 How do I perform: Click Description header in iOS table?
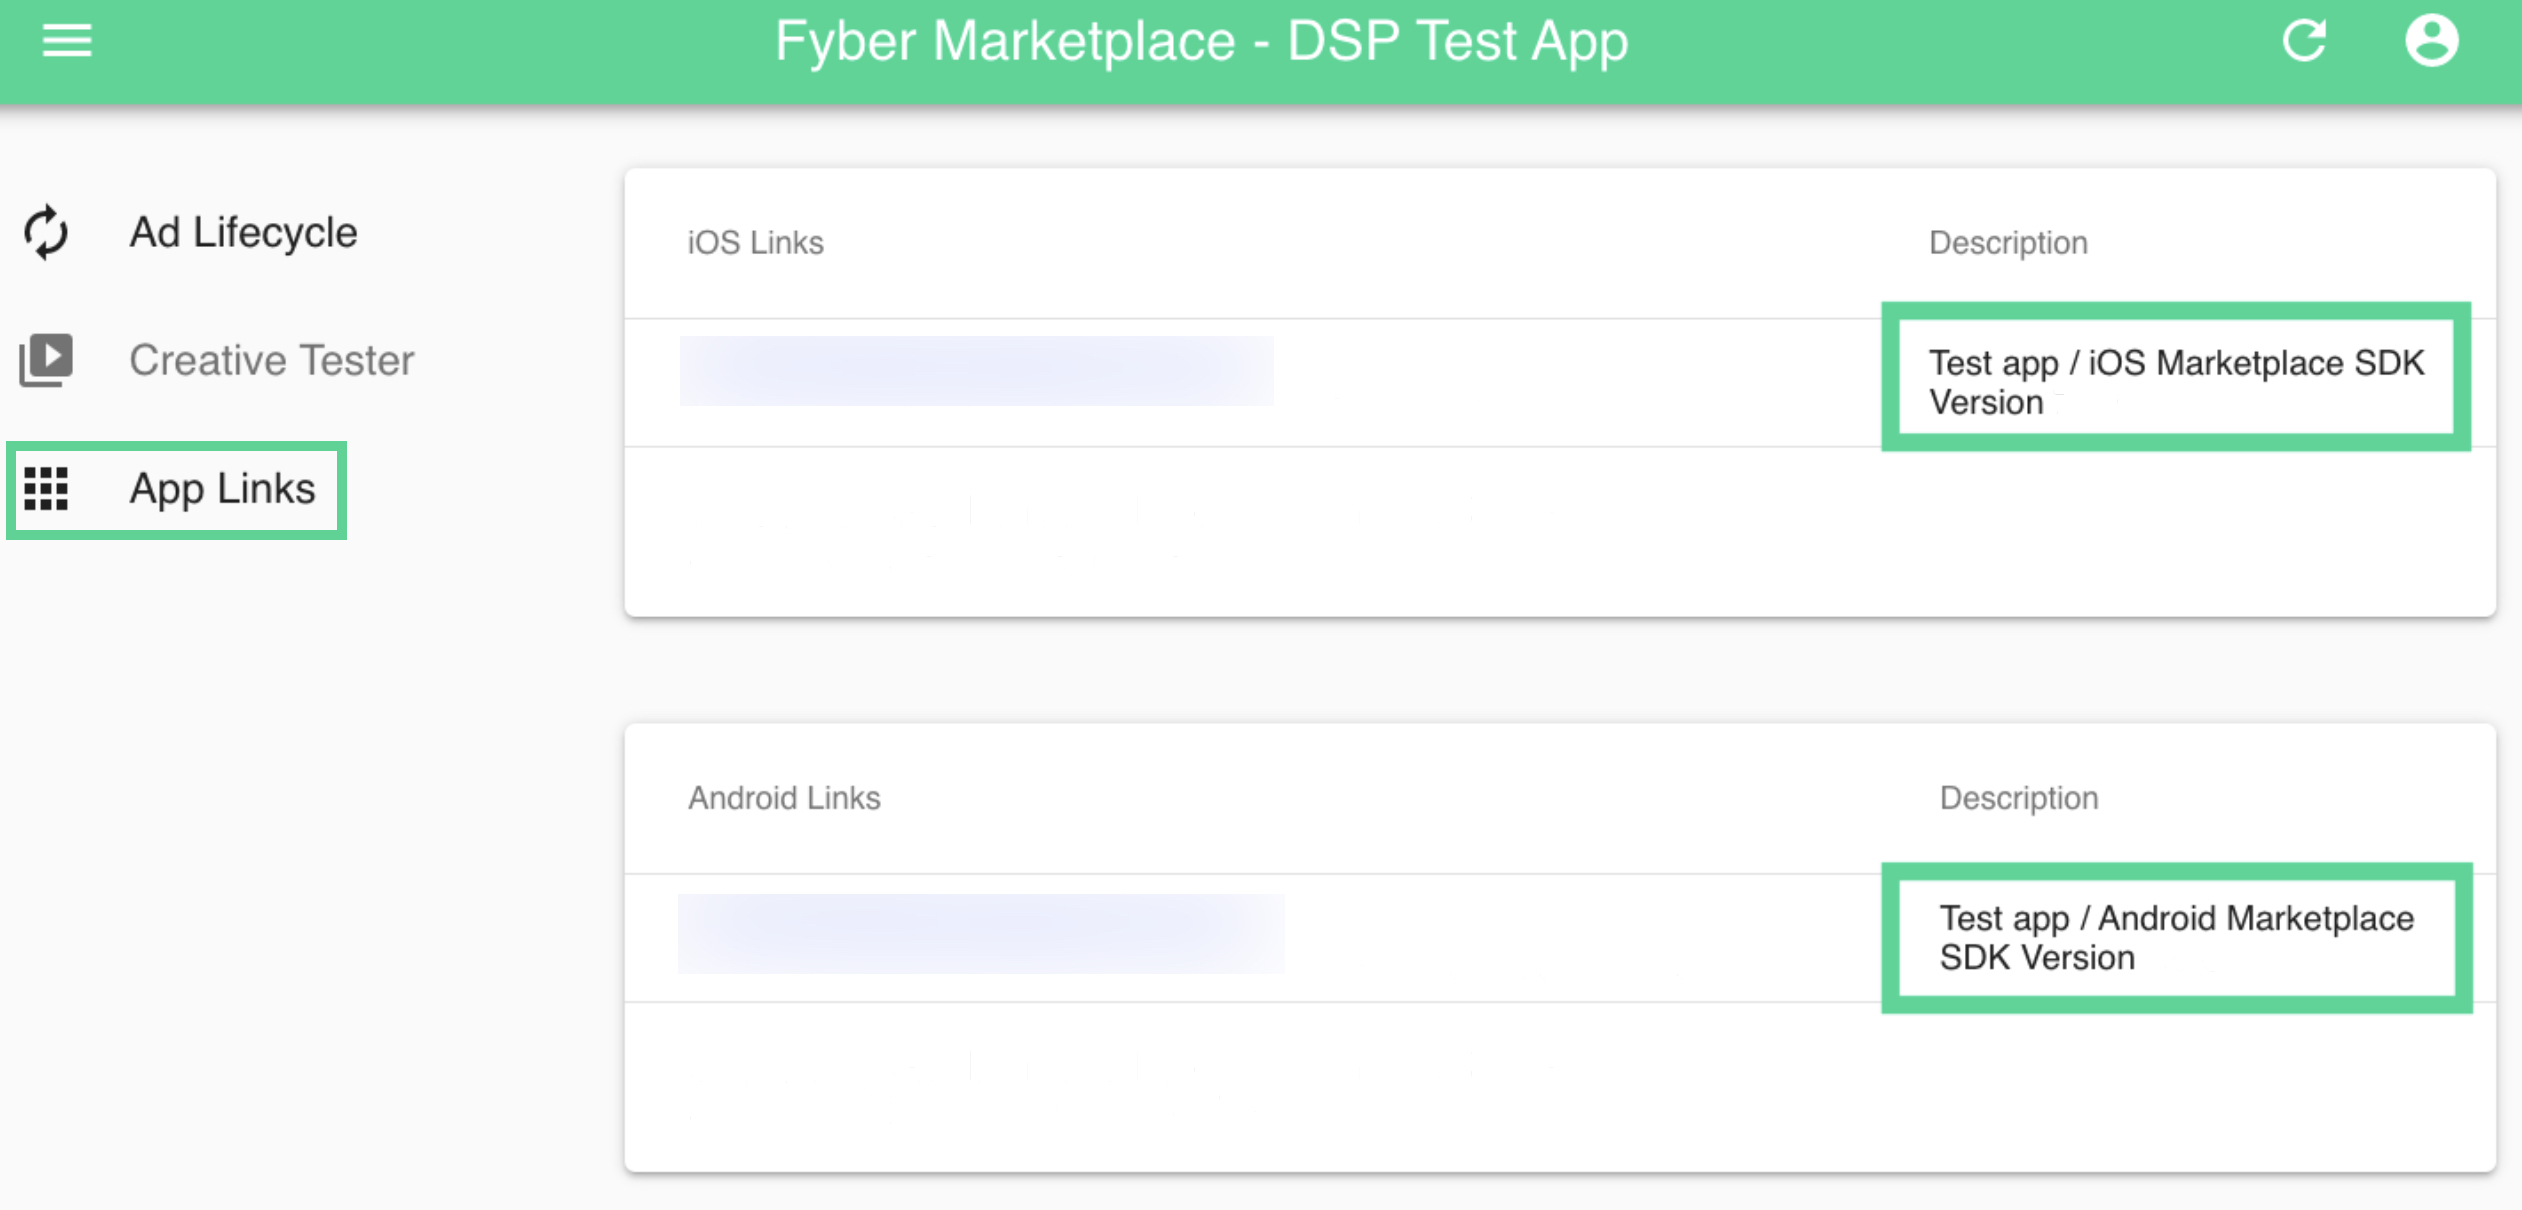point(2007,243)
